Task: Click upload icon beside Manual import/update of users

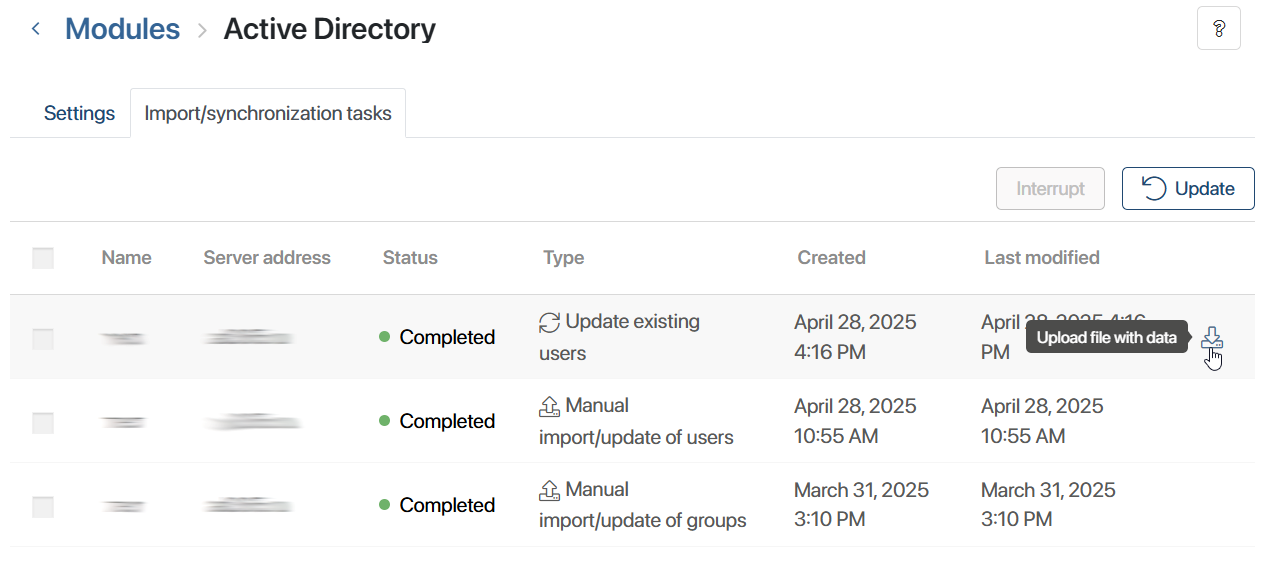Action: tap(549, 406)
